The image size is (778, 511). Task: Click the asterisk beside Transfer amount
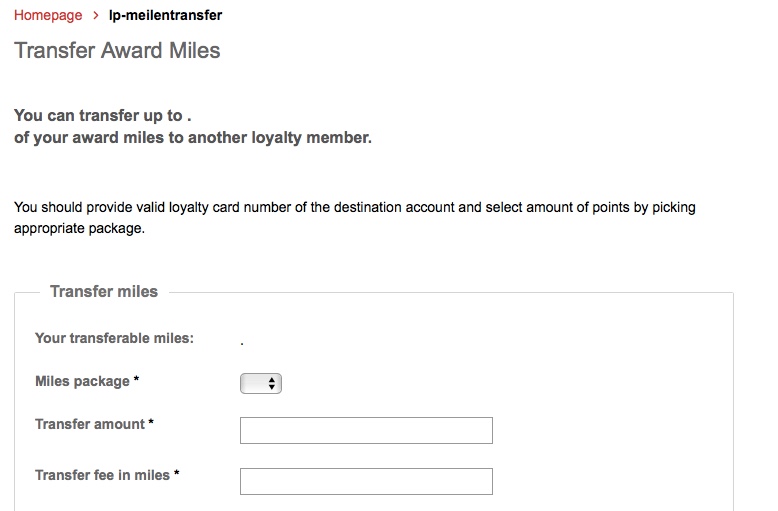click(x=151, y=423)
